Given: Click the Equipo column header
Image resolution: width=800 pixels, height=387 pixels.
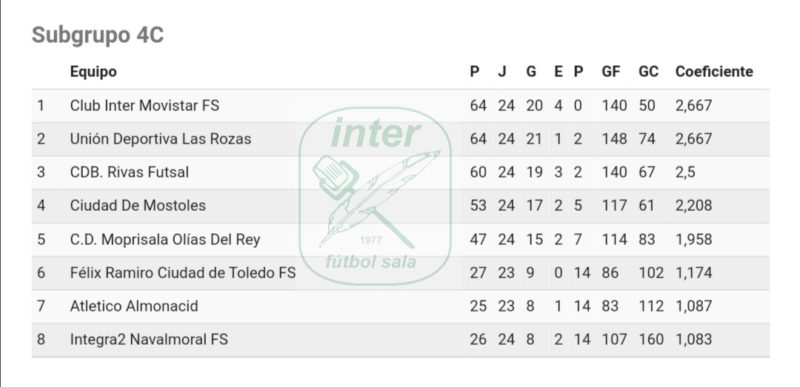Looking at the screenshot, I should pos(93,72).
